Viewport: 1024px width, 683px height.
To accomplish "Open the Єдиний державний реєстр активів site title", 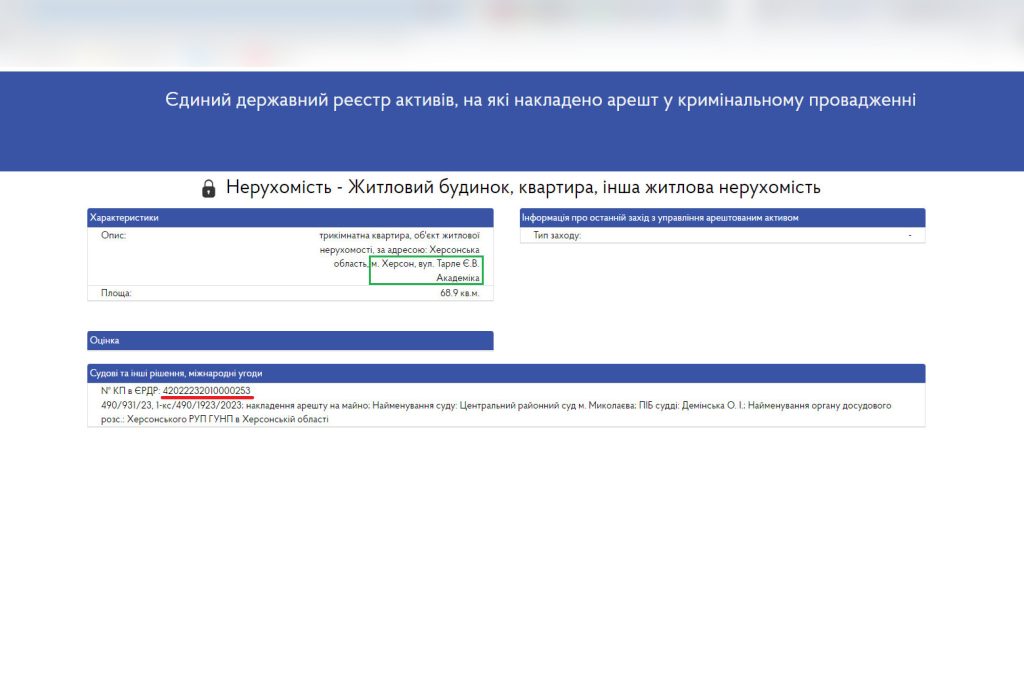I will pyautogui.click(x=540, y=100).
